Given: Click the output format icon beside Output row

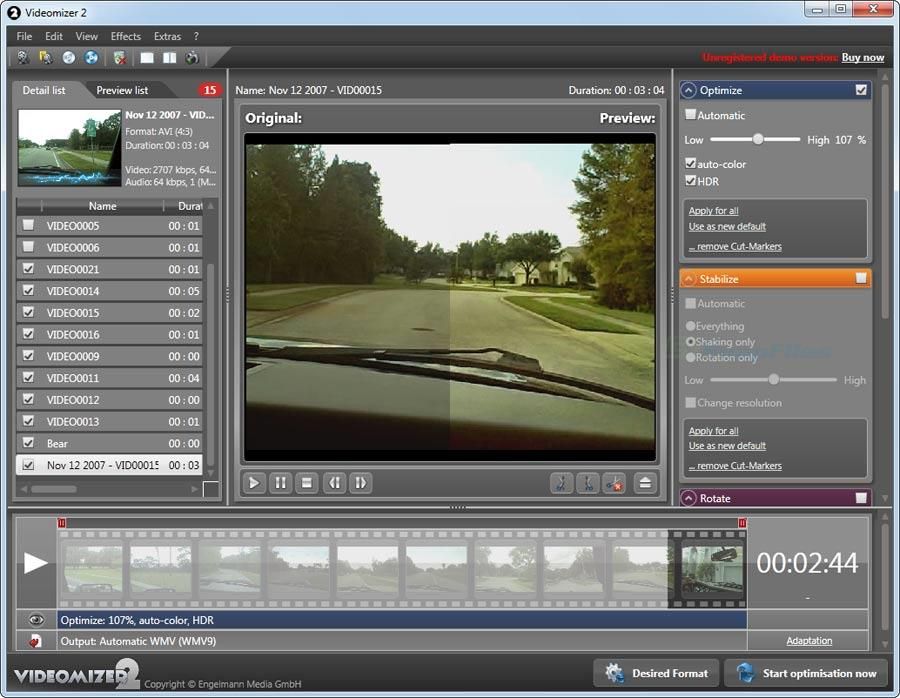Looking at the screenshot, I should 35,641.
